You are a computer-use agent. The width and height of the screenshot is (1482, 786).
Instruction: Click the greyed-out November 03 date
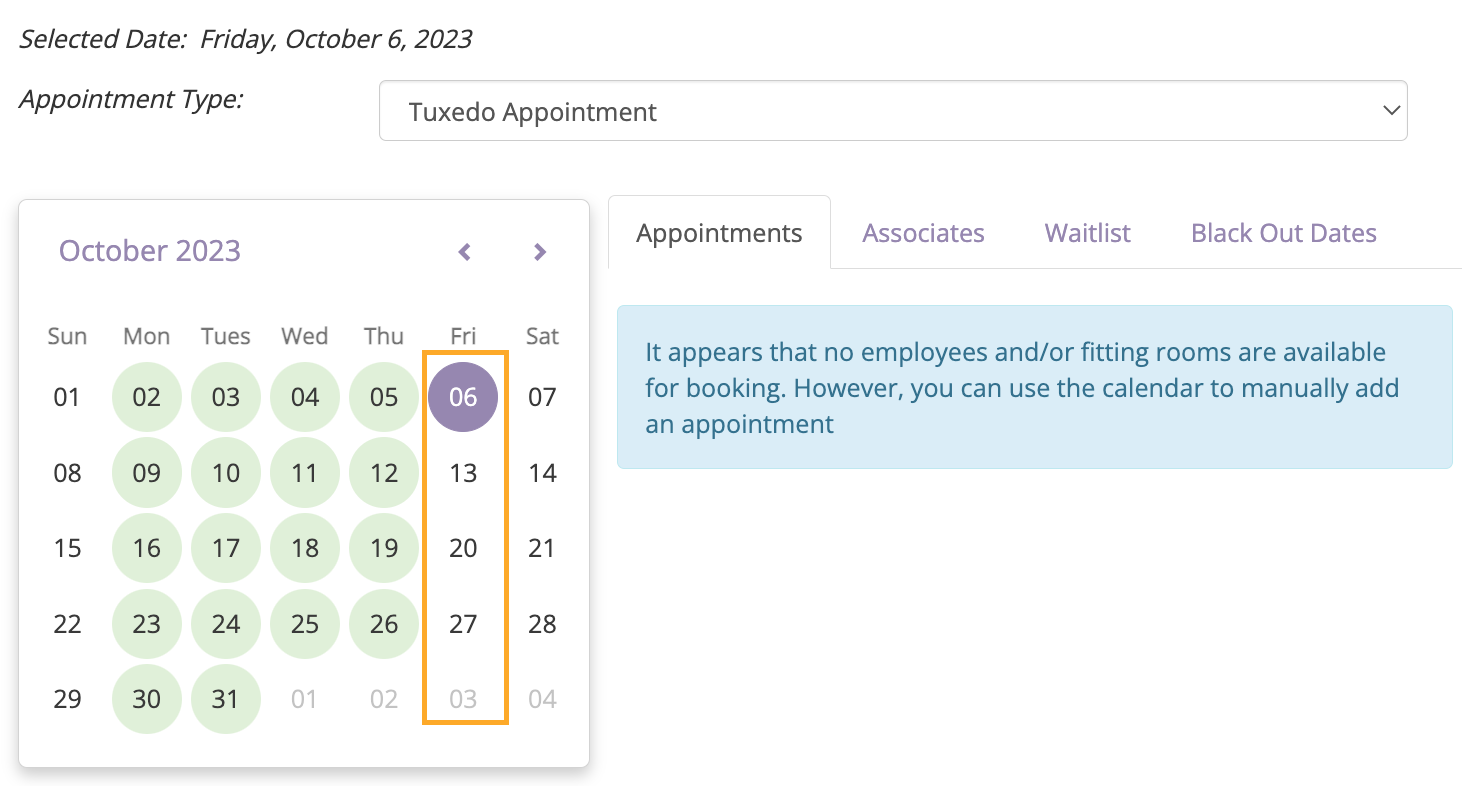tap(463, 699)
